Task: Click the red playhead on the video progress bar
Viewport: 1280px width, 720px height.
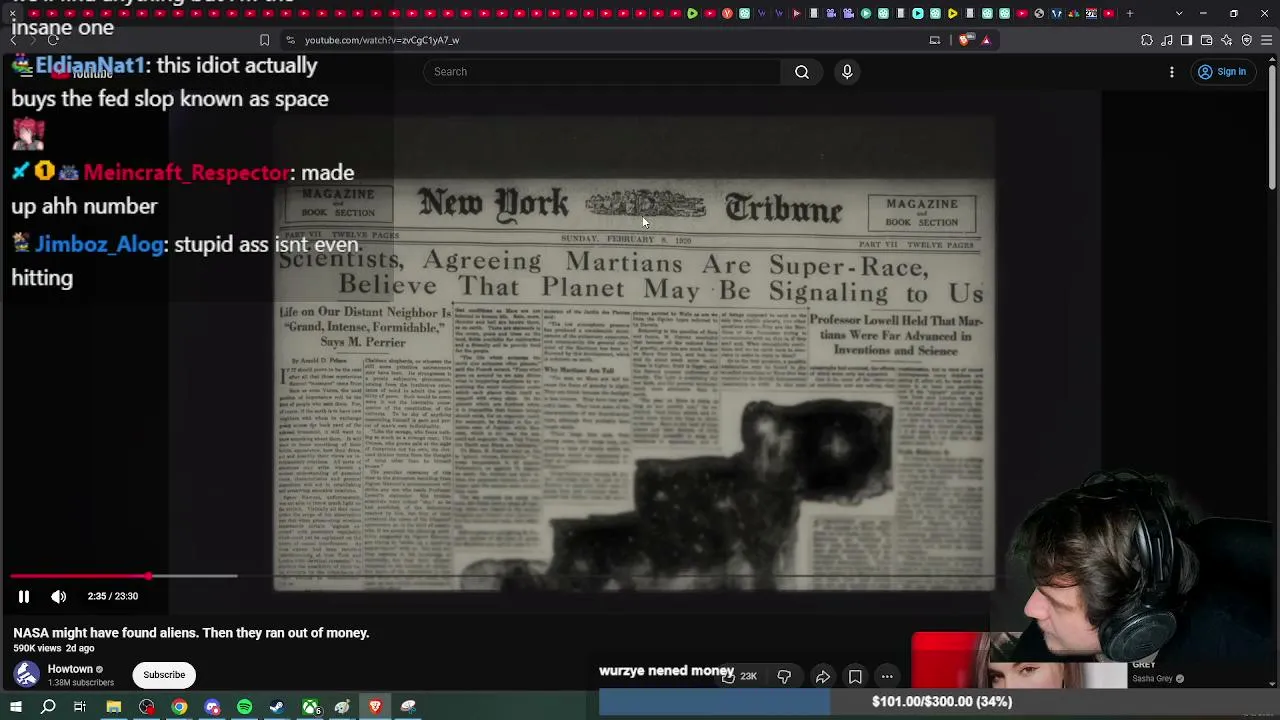Action: [148, 576]
